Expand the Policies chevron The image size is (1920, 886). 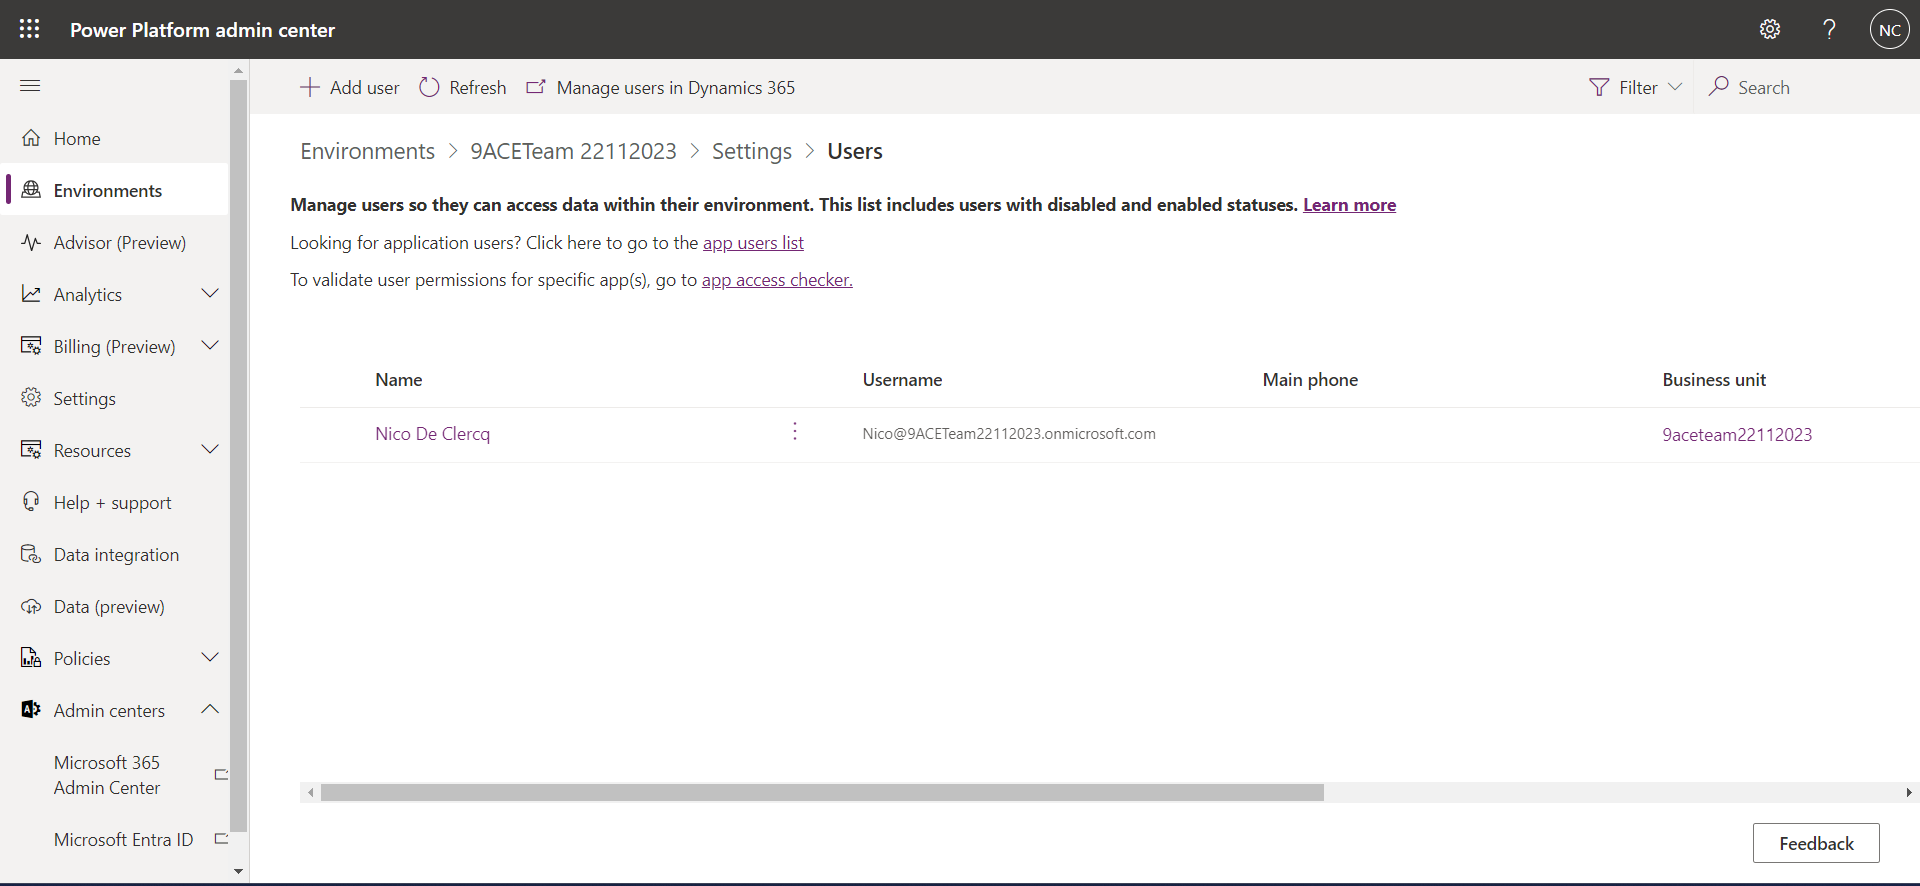coord(210,657)
